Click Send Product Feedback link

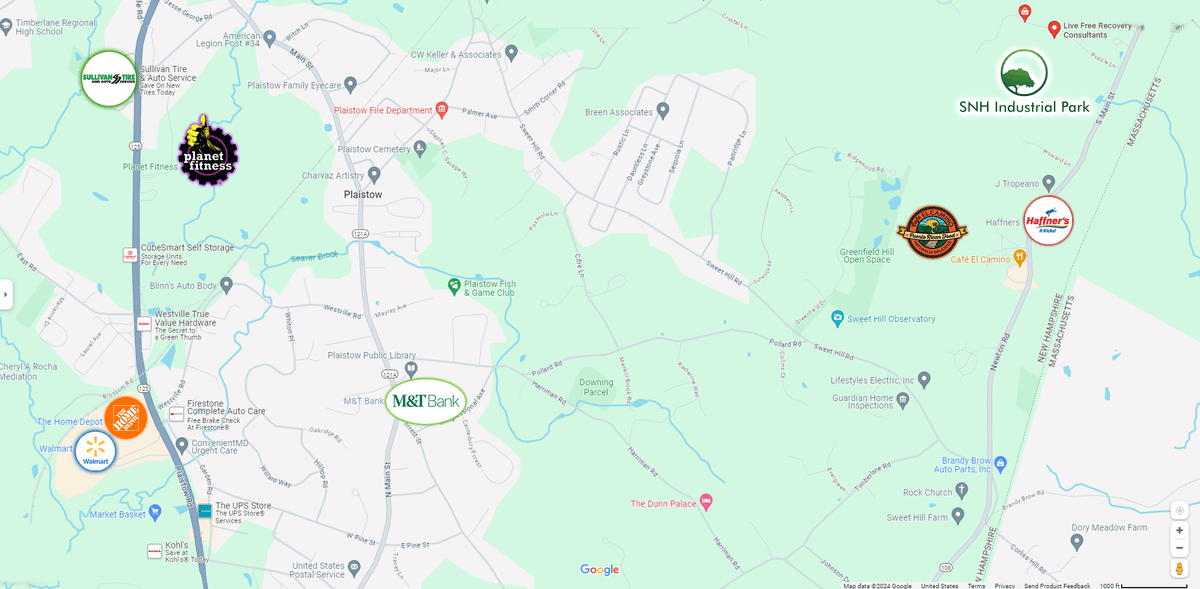[x=1057, y=586]
